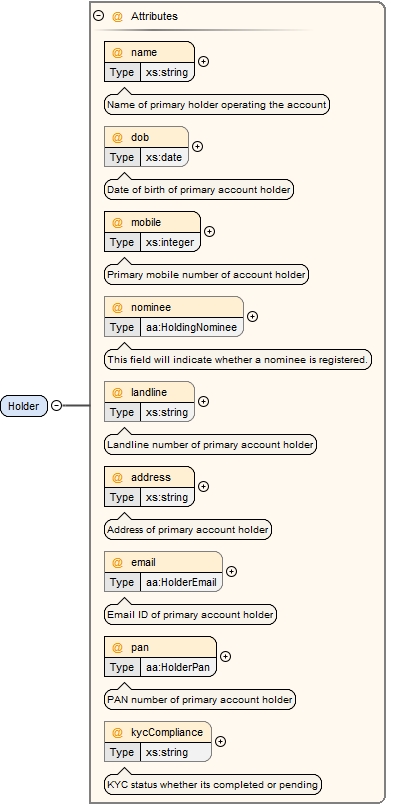403x805 pixels.
Task: Expand the address attribute plus icon
Action: coord(203,487)
